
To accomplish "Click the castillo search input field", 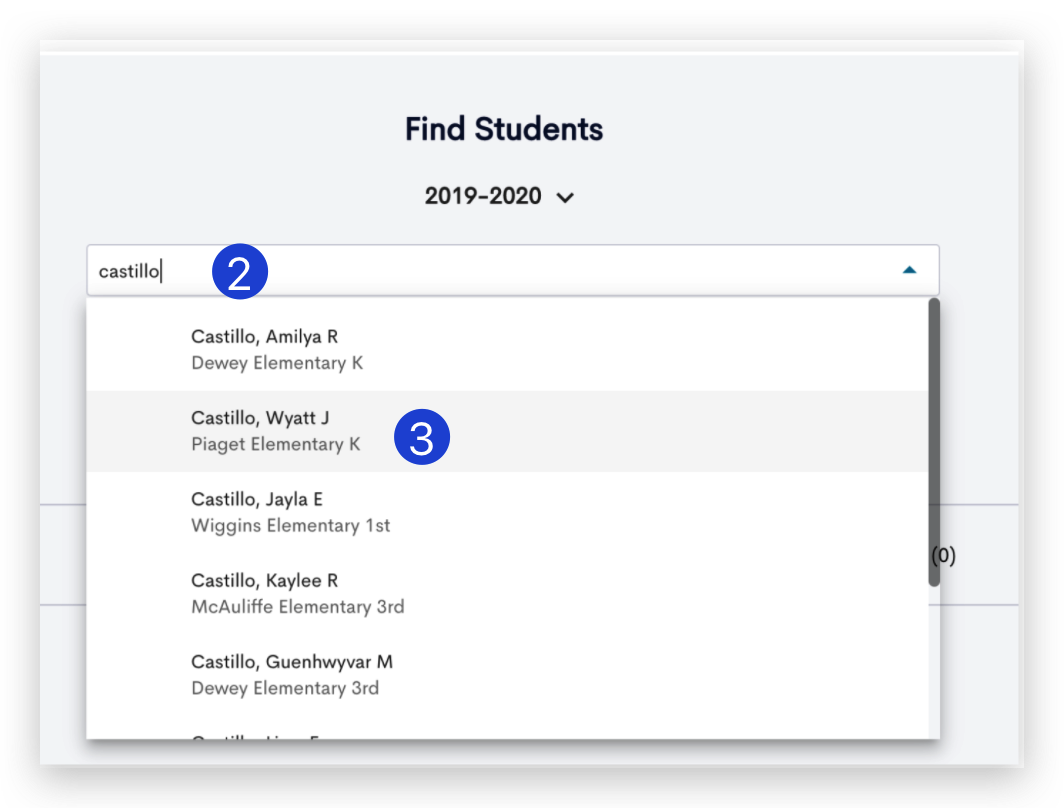I will (512, 270).
